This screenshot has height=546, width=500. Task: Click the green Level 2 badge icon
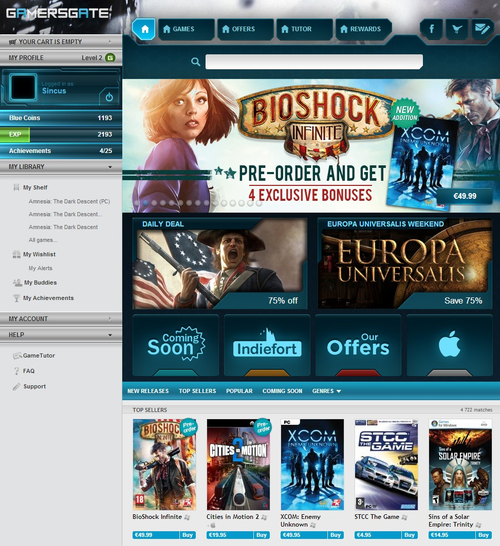click(x=110, y=58)
